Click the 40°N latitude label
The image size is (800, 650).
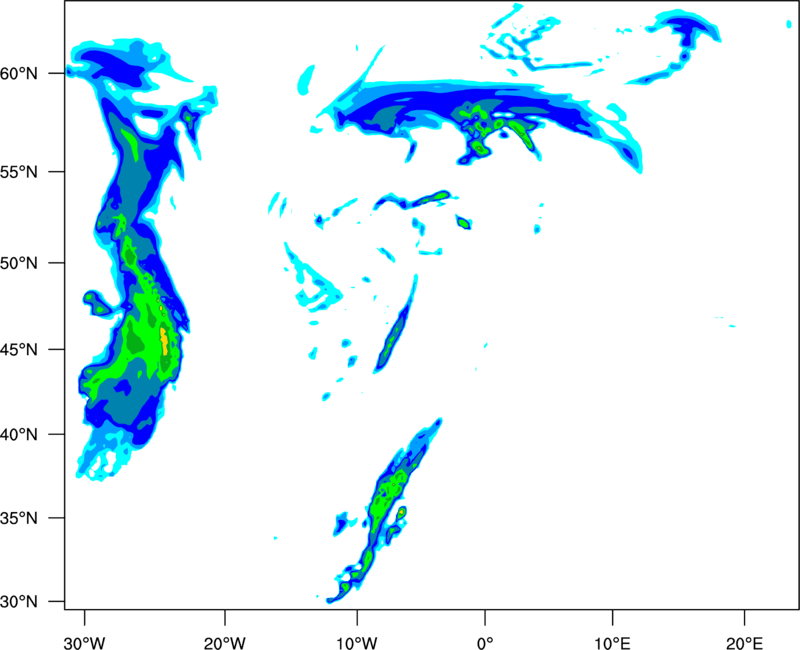19,435
